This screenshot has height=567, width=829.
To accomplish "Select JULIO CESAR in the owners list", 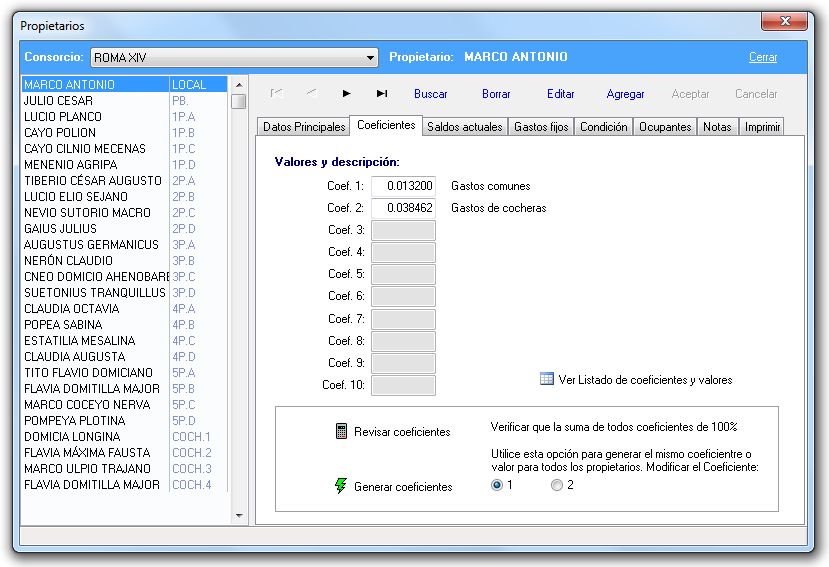I will pyautogui.click(x=59, y=101).
